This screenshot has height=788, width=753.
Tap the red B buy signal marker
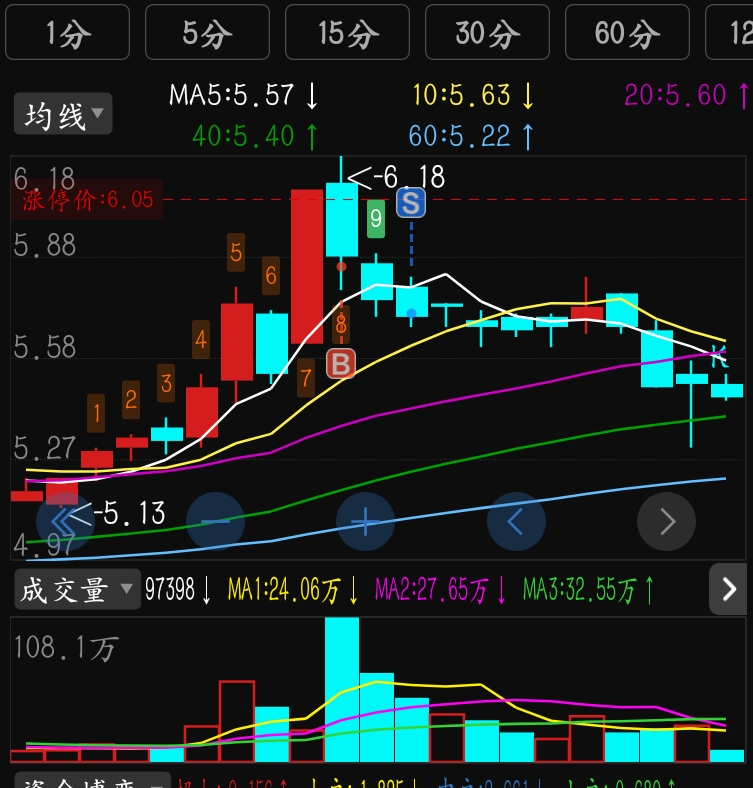pyautogui.click(x=341, y=363)
